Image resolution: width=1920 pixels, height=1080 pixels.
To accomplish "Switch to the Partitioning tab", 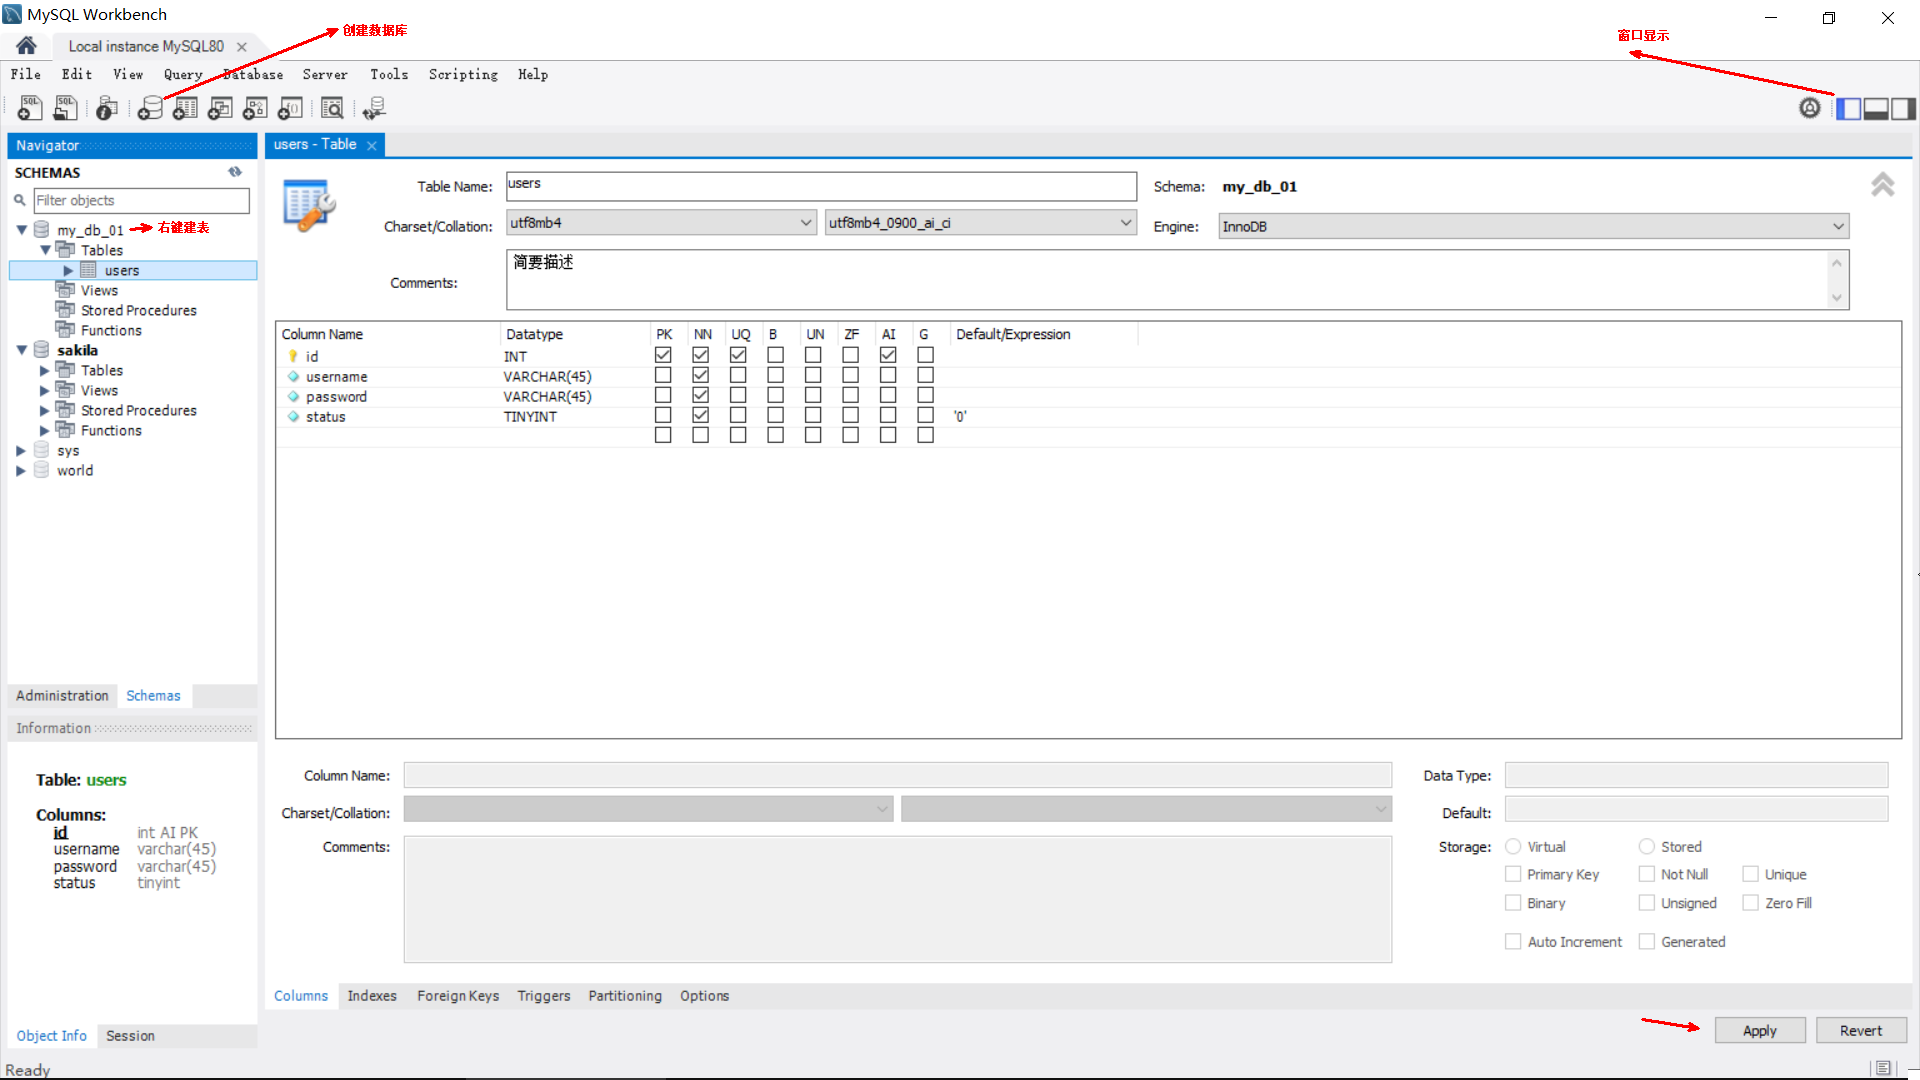I will (x=625, y=996).
